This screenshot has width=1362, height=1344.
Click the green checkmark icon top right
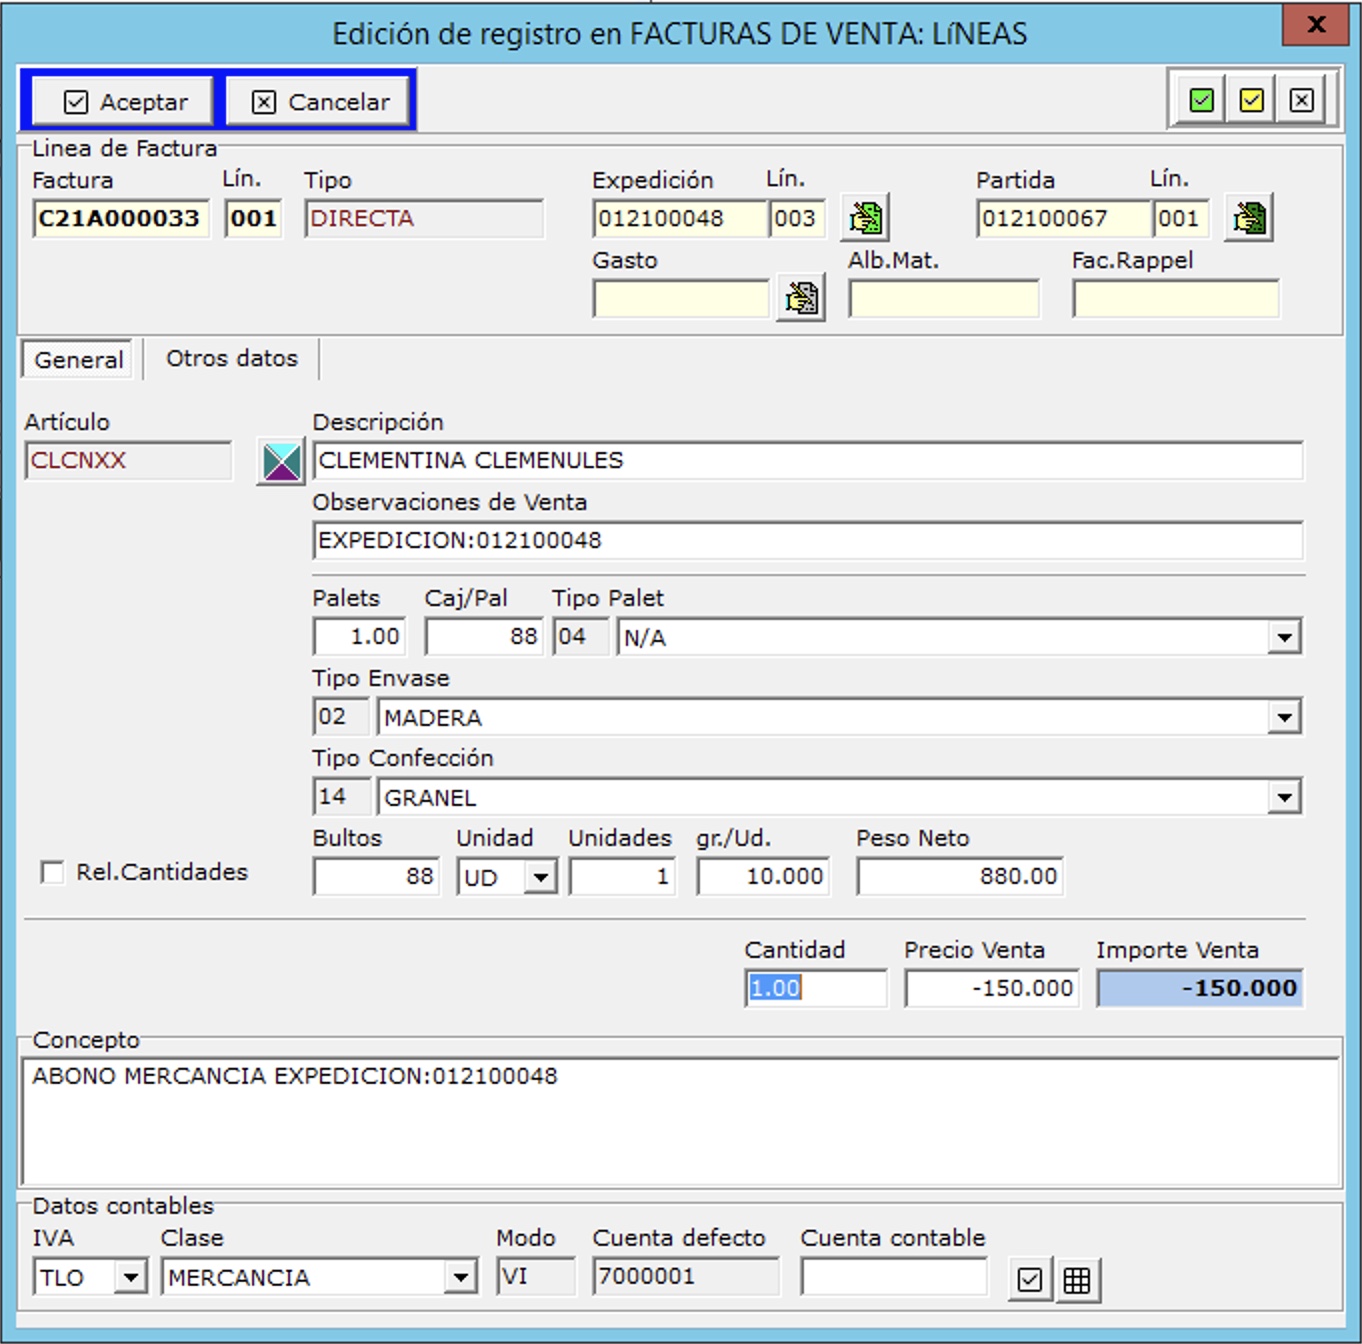coord(1201,101)
